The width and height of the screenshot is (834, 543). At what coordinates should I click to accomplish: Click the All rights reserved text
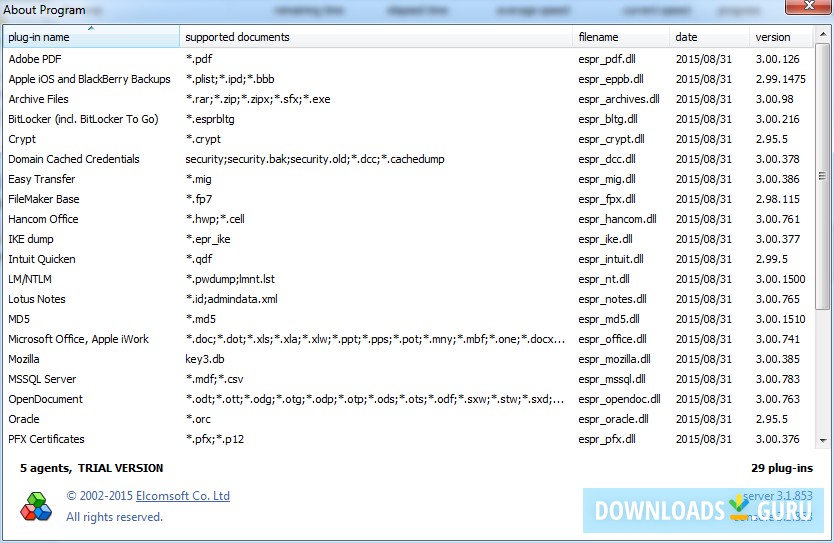[x=114, y=517]
